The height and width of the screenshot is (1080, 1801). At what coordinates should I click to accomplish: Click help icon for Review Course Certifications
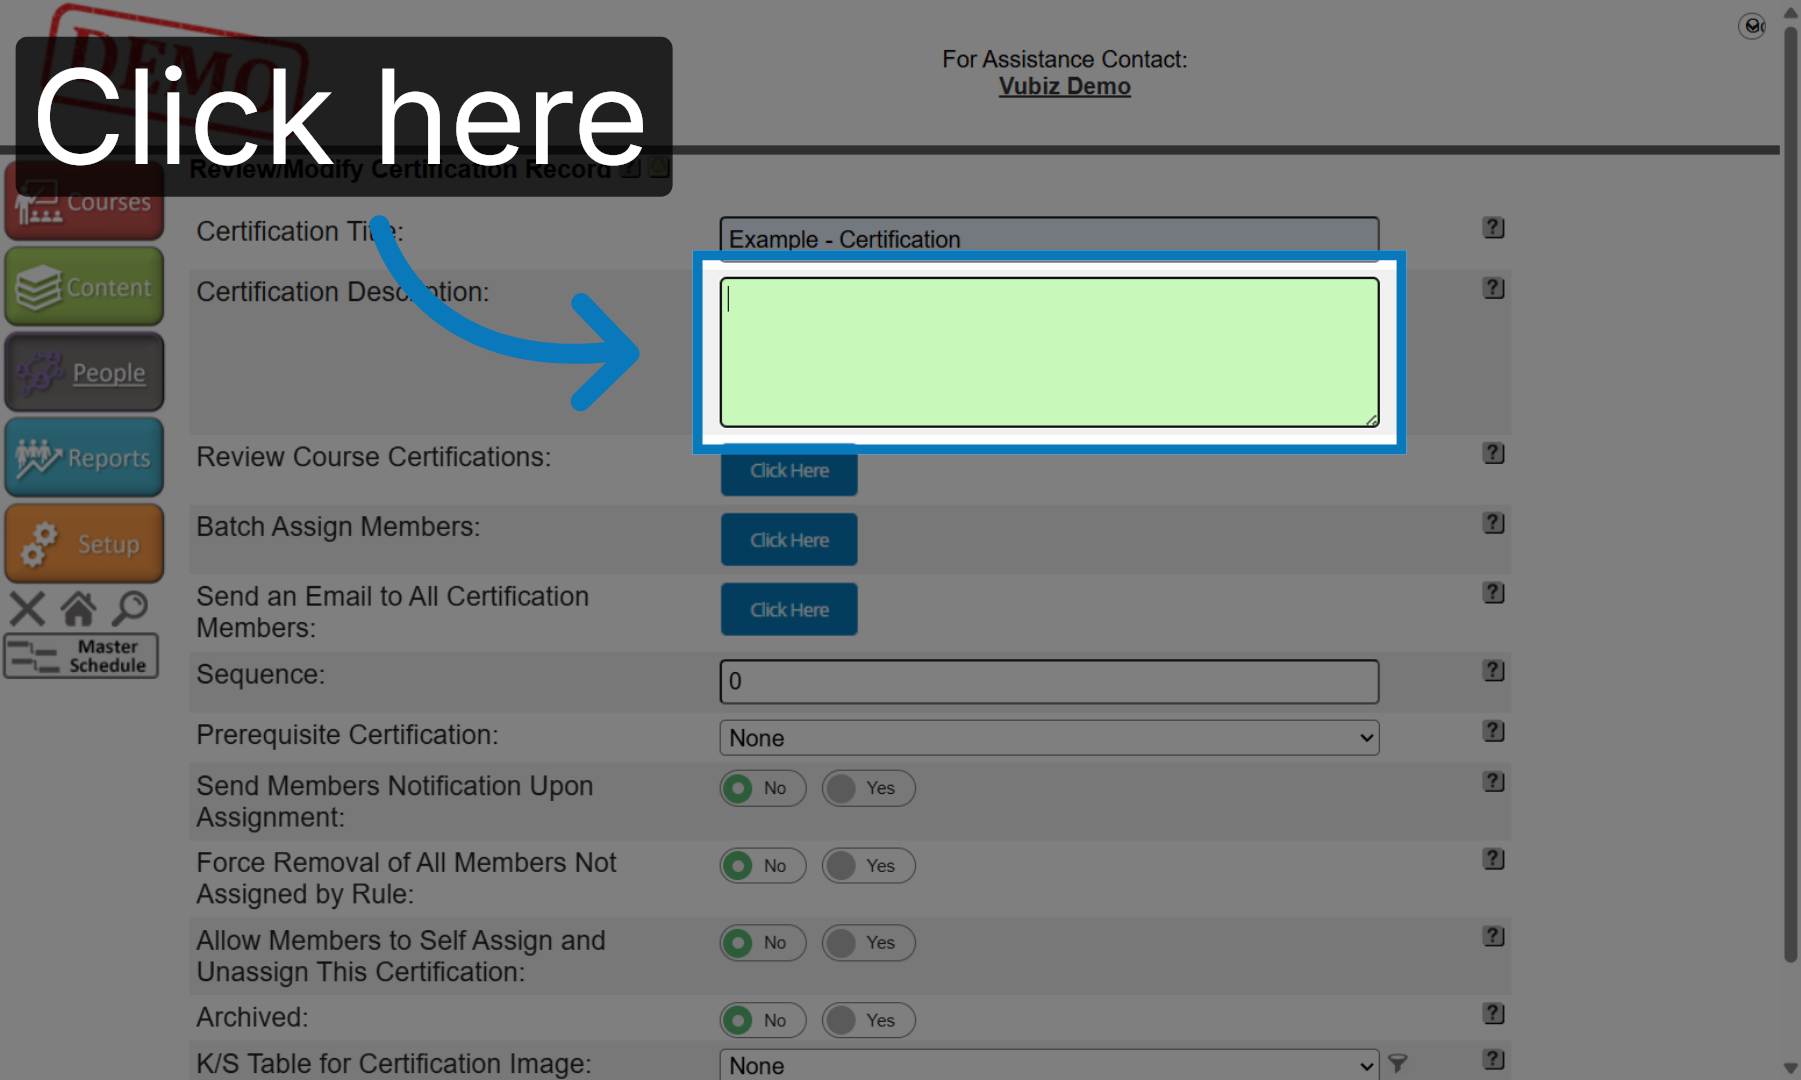[x=1493, y=453]
